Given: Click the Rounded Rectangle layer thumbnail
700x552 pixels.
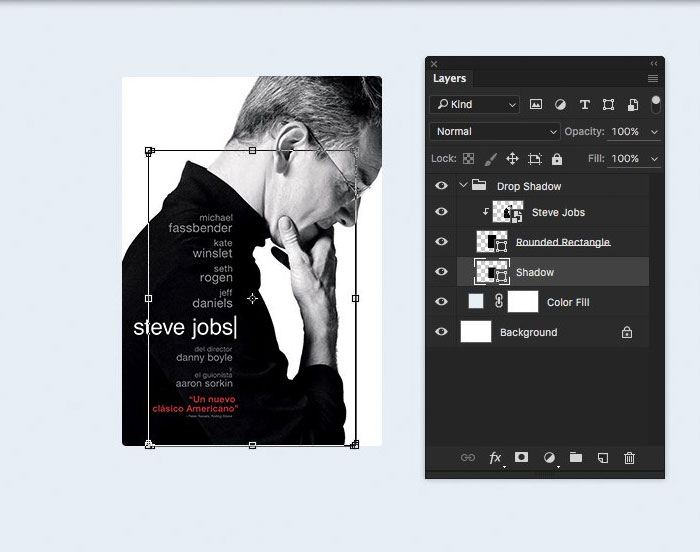Looking at the screenshot, I should click(x=492, y=242).
